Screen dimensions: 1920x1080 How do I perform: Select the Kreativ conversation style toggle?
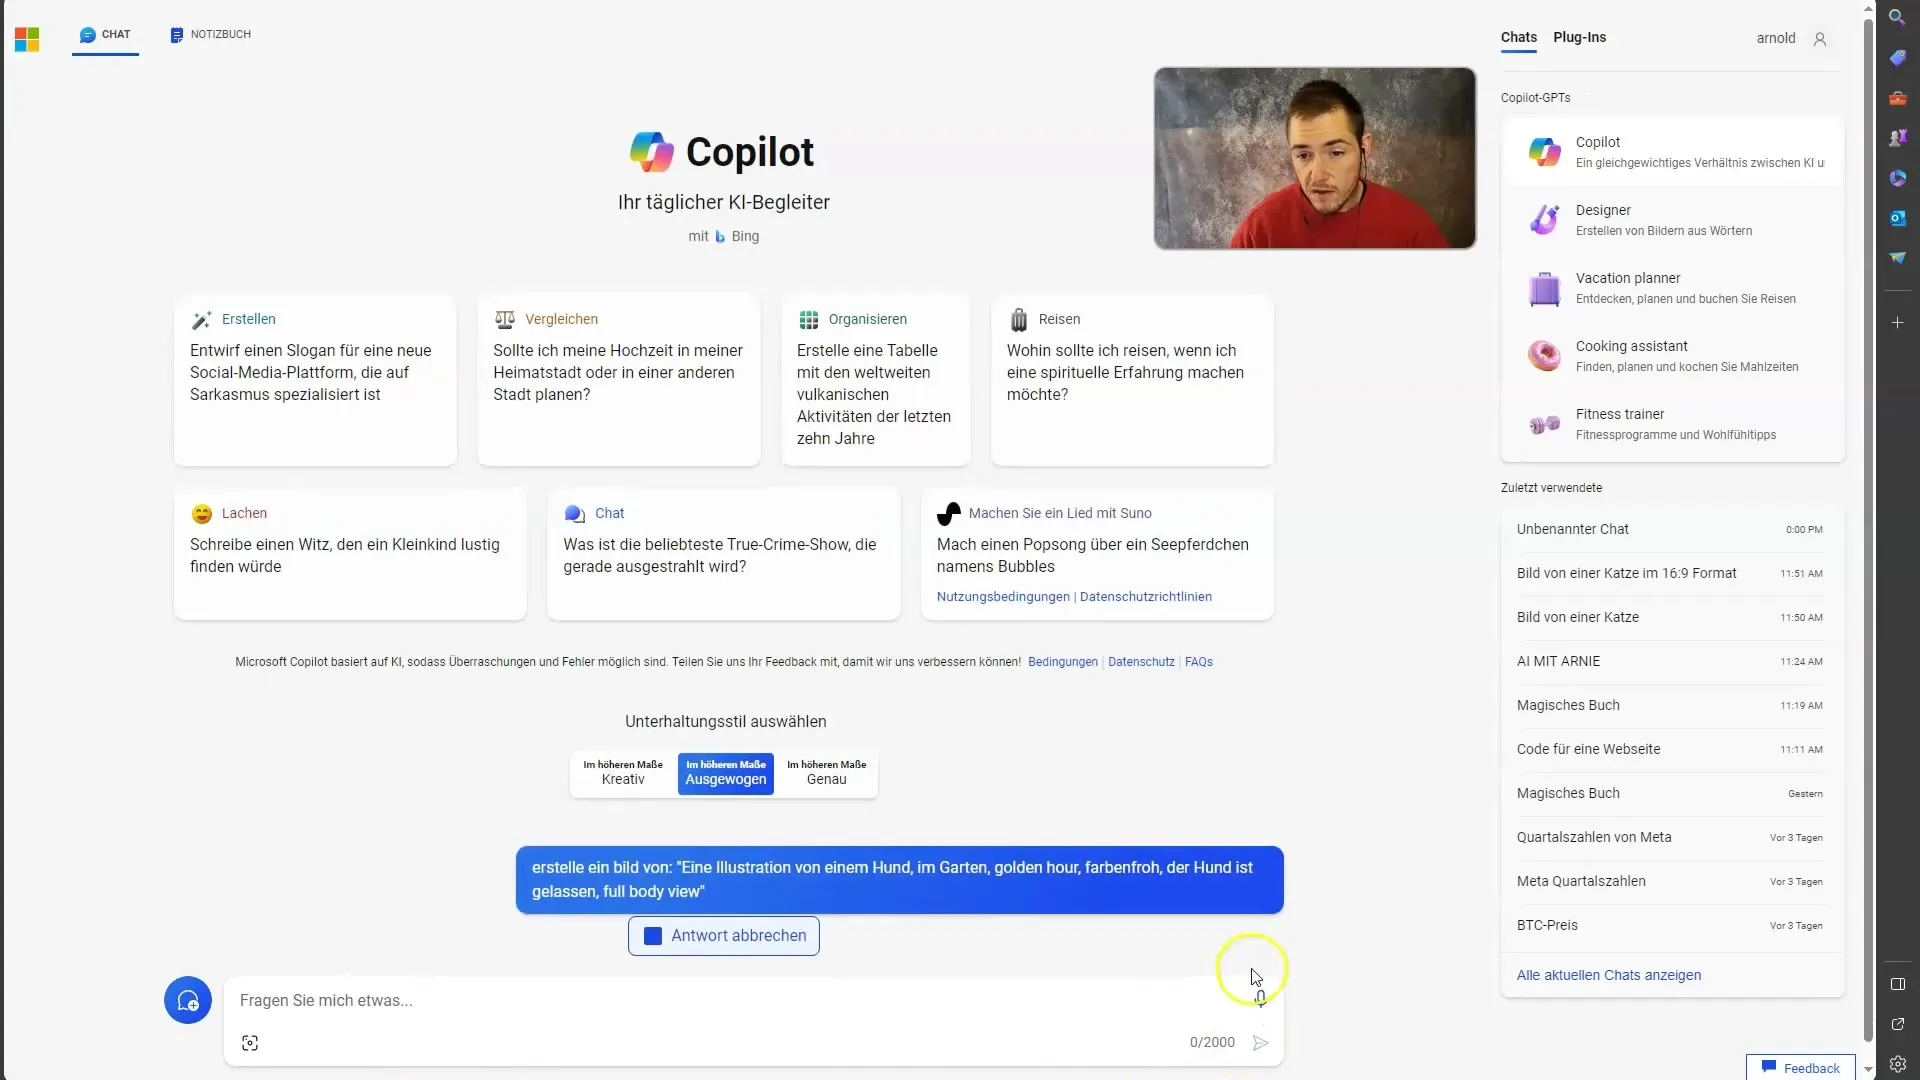click(x=621, y=773)
